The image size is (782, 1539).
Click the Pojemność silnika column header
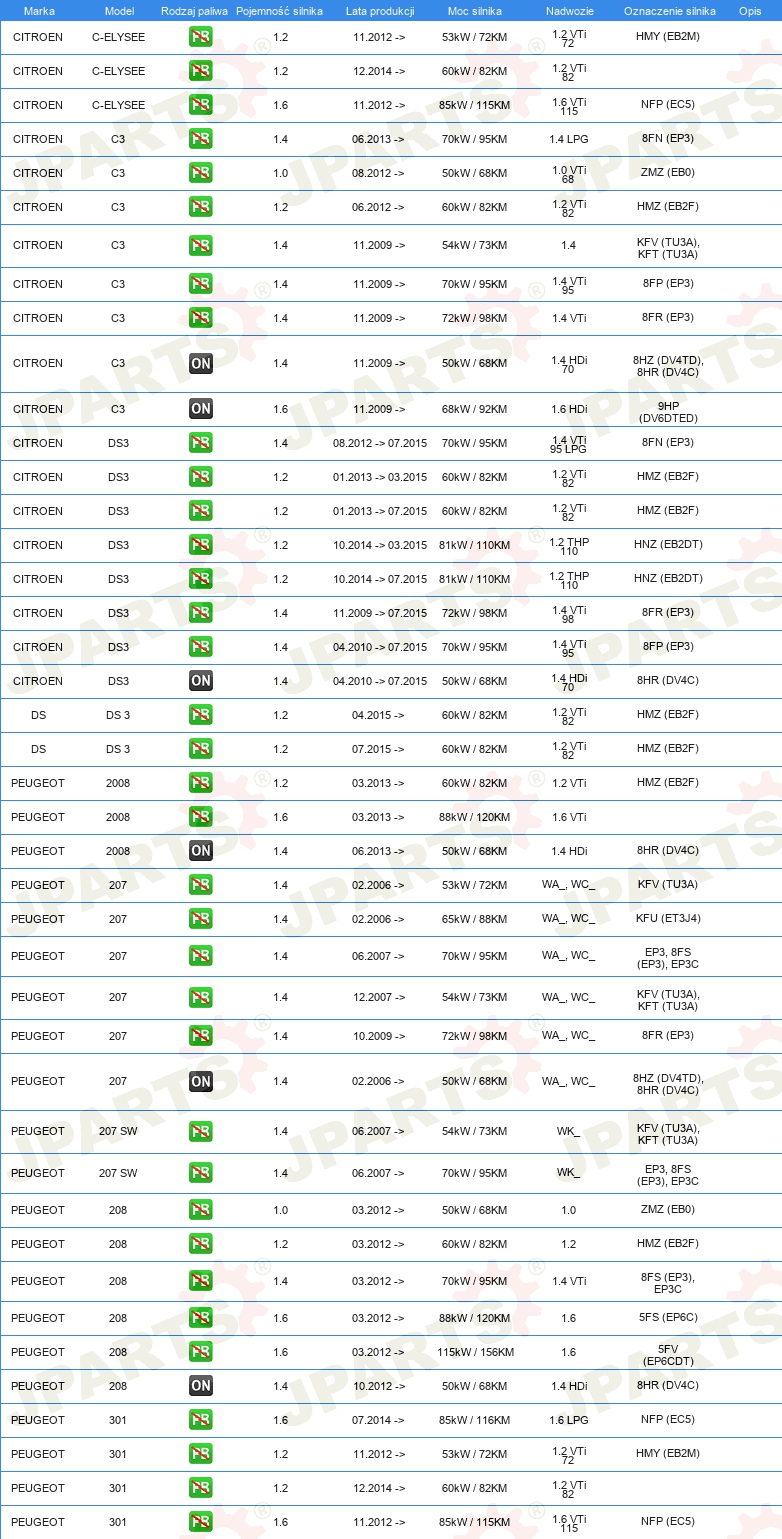pyautogui.click(x=279, y=10)
